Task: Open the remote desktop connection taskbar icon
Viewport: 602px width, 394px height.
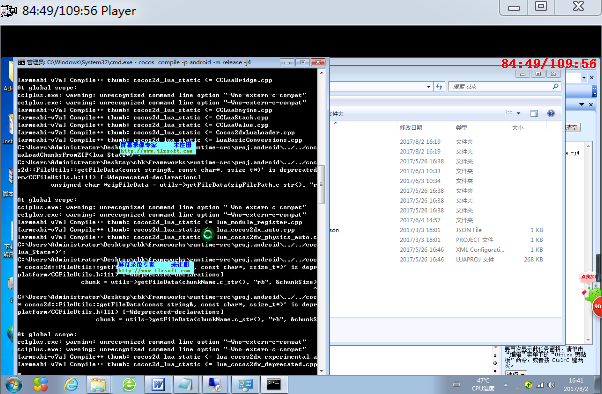Action: tap(215, 384)
